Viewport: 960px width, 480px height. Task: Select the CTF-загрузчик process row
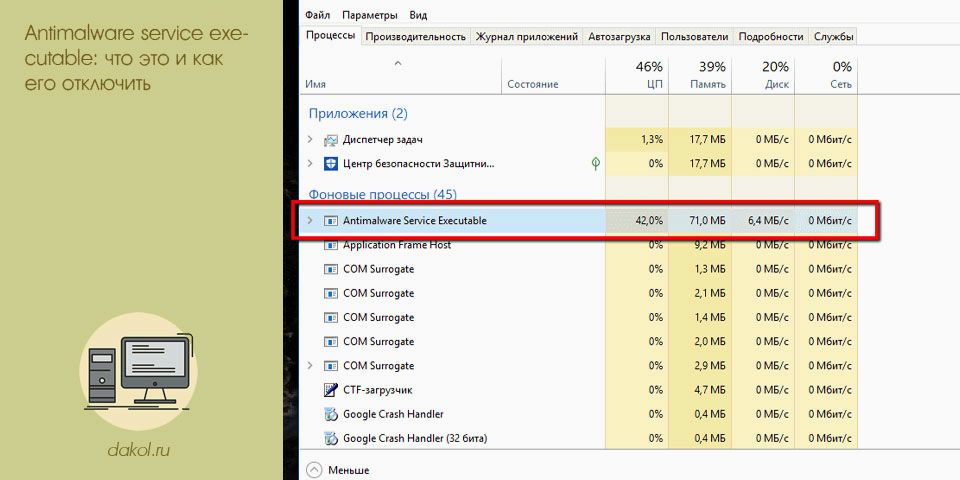pos(579,389)
